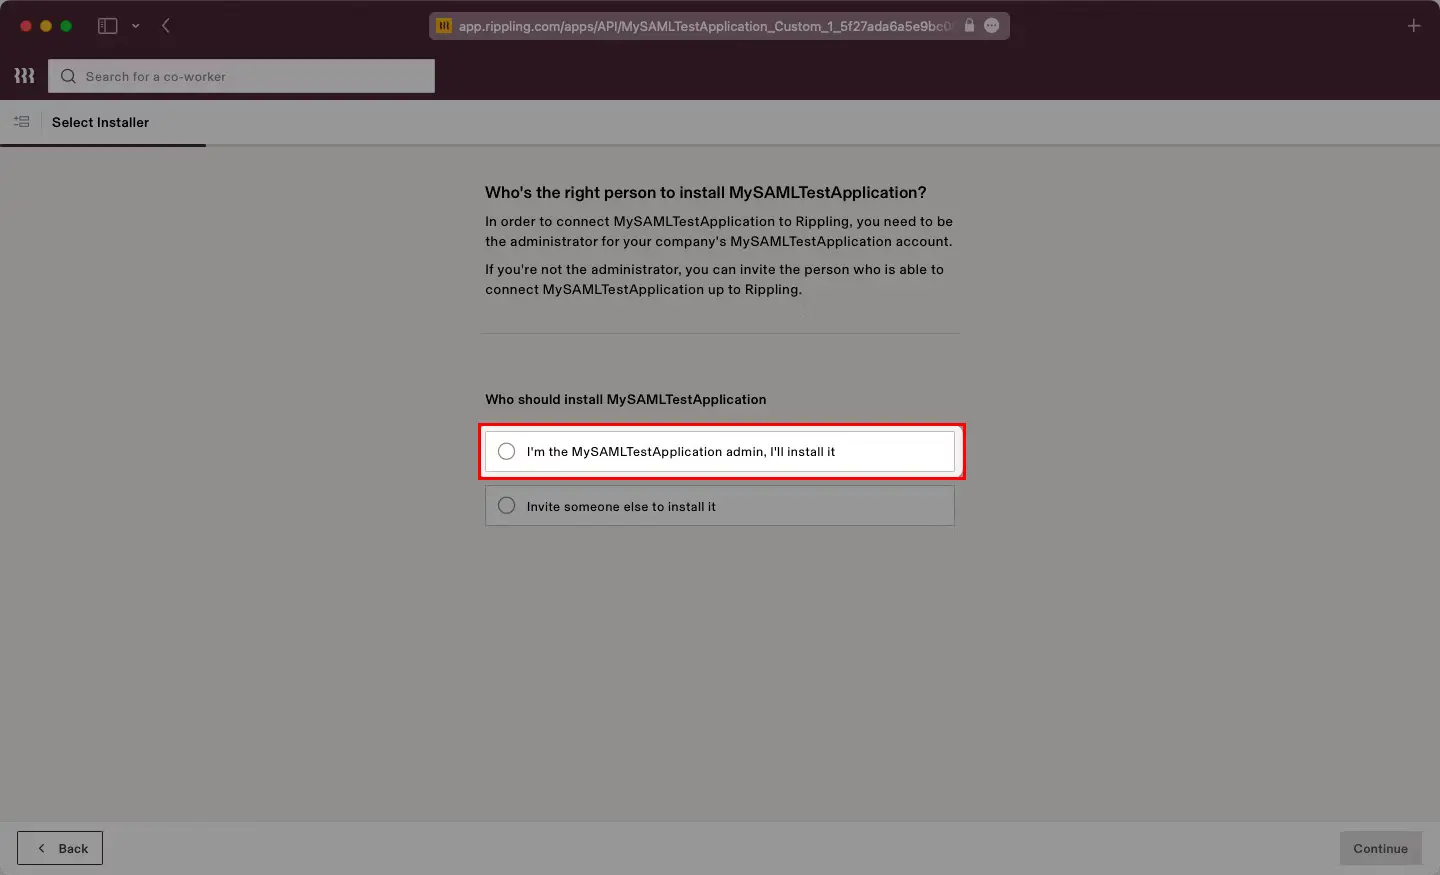Click the Back button
Screen dimensions: 1440x875
(60, 848)
